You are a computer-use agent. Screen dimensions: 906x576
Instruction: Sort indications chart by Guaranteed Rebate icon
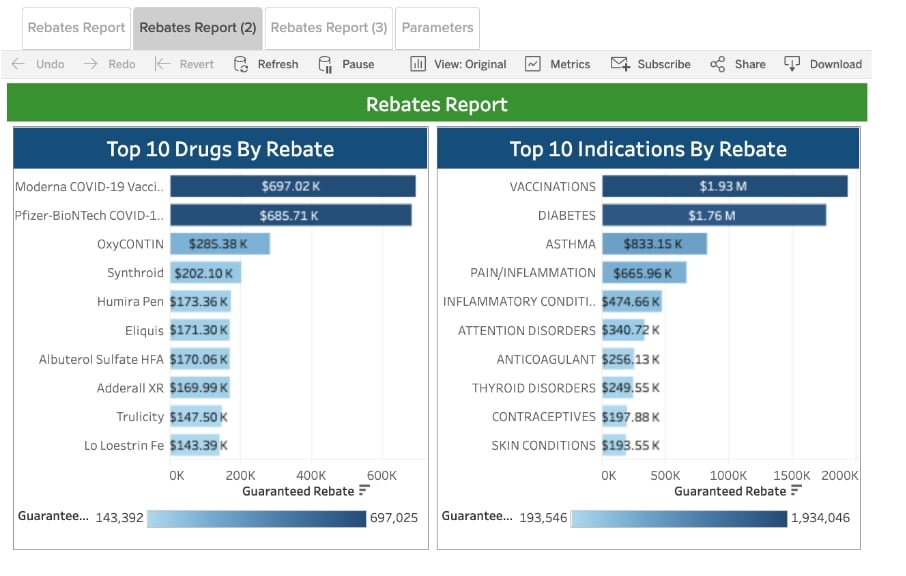click(x=796, y=491)
